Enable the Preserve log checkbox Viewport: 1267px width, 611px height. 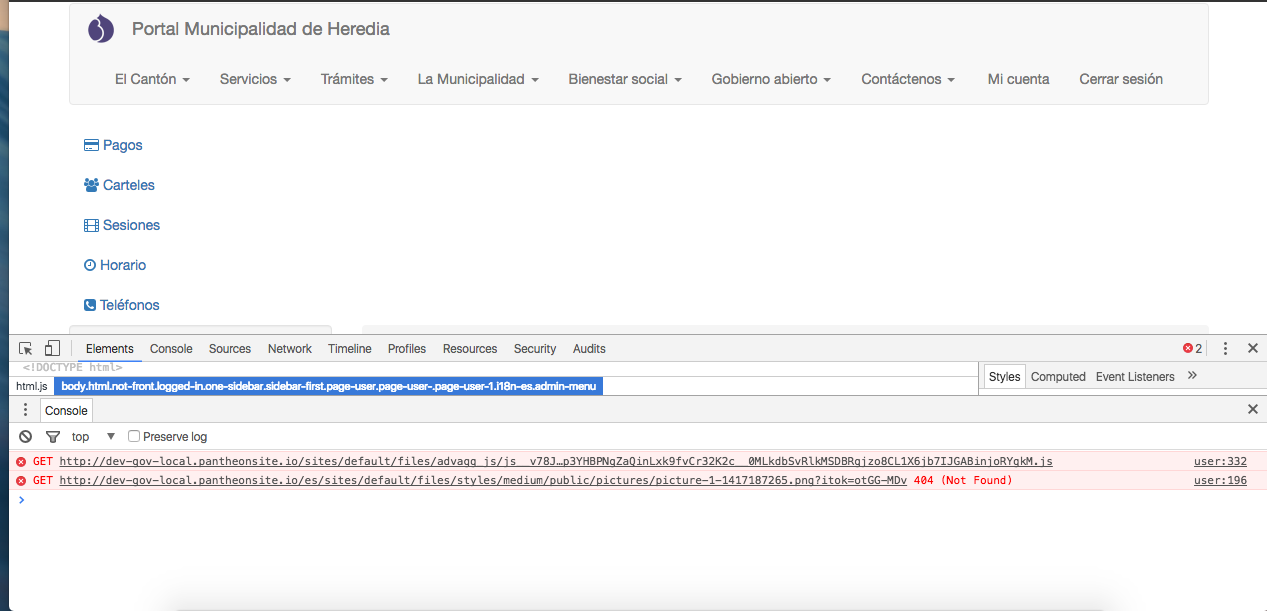coord(134,437)
